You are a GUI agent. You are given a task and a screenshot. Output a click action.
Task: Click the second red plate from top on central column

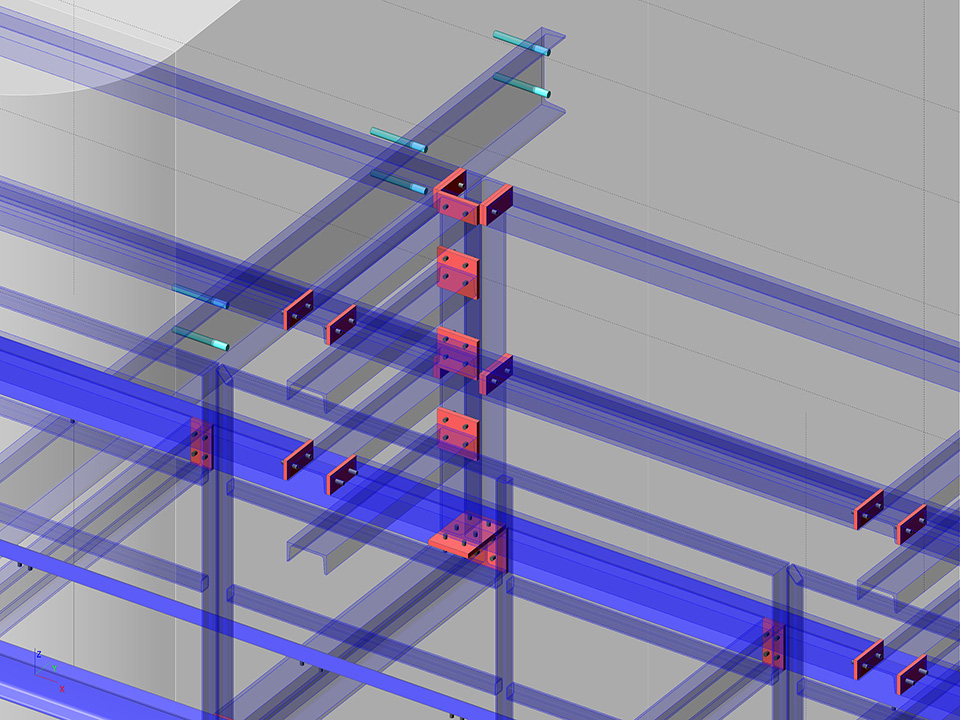[x=459, y=273]
